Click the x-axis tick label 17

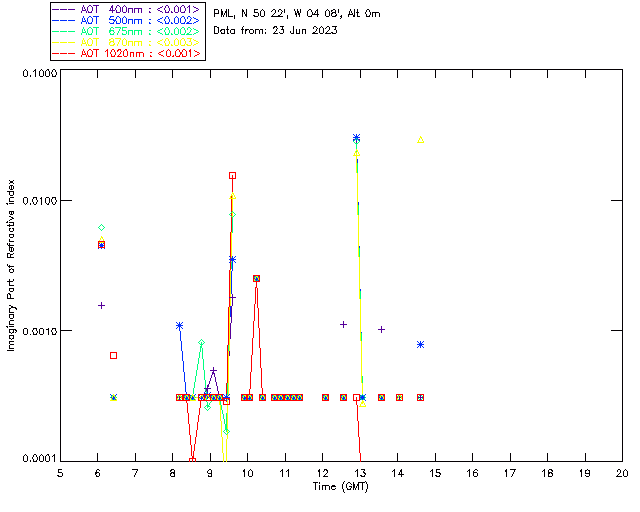point(510,473)
